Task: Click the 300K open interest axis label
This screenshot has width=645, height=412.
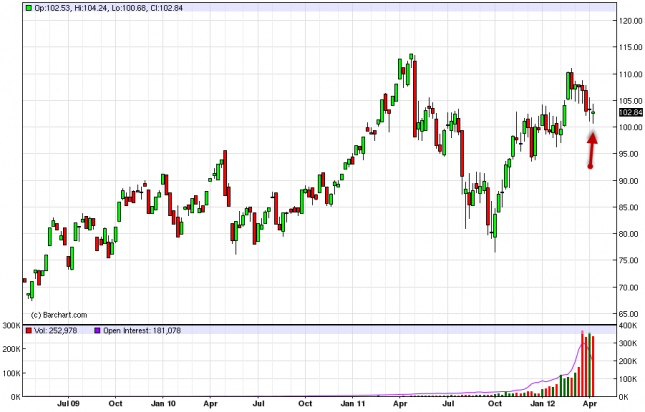Action: click(629, 343)
